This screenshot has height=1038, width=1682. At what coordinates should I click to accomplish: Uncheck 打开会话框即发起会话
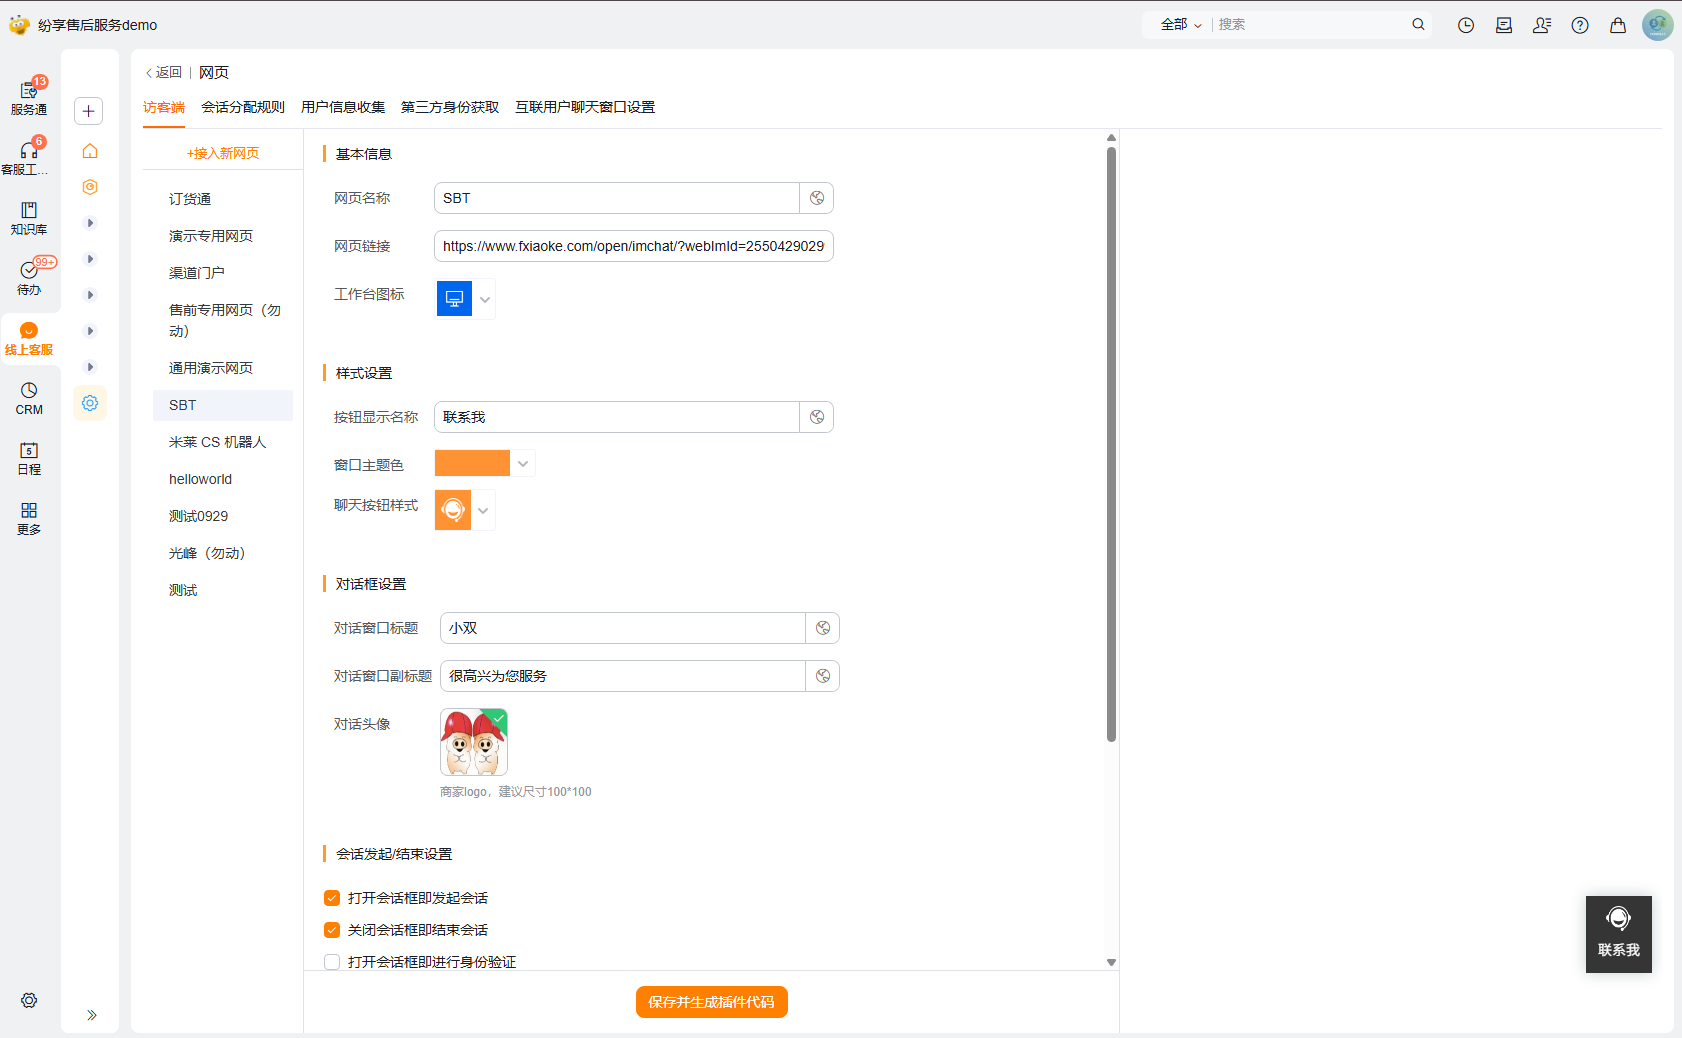[332, 898]
